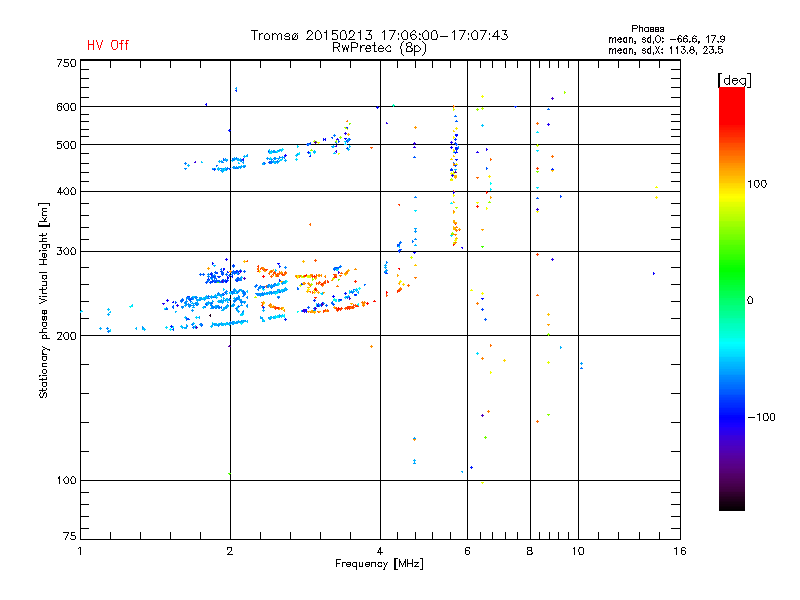800x600 pixels.
Task: Click the y-axis label '200'
Action: click(67, 336)
